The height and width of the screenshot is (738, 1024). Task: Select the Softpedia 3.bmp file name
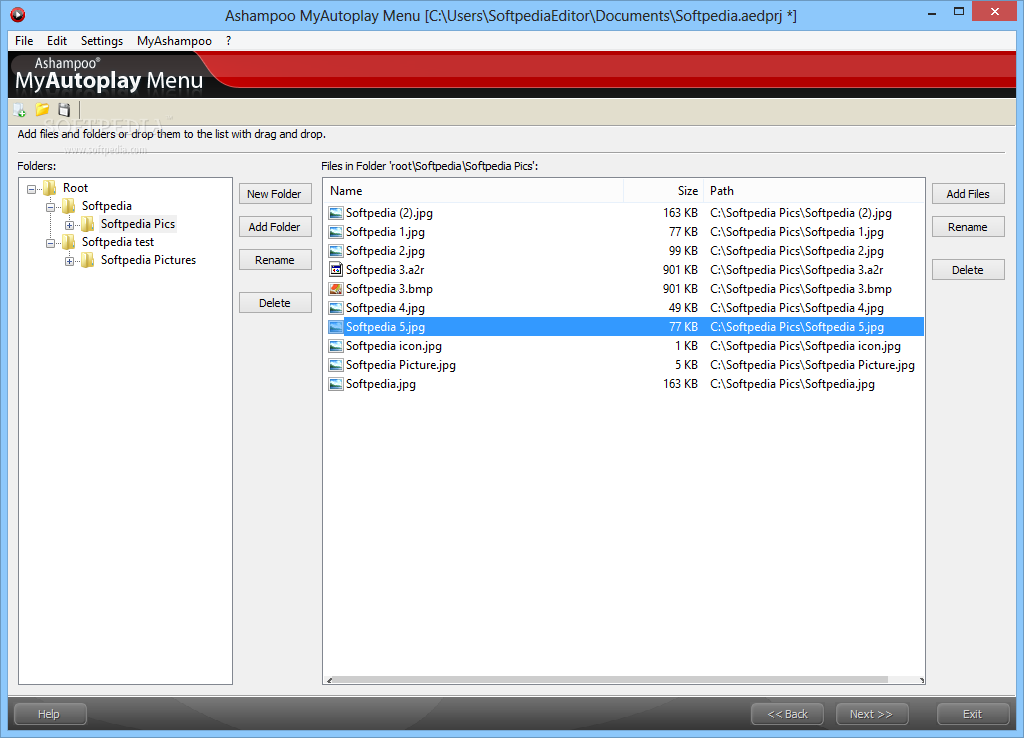[389, 289]
